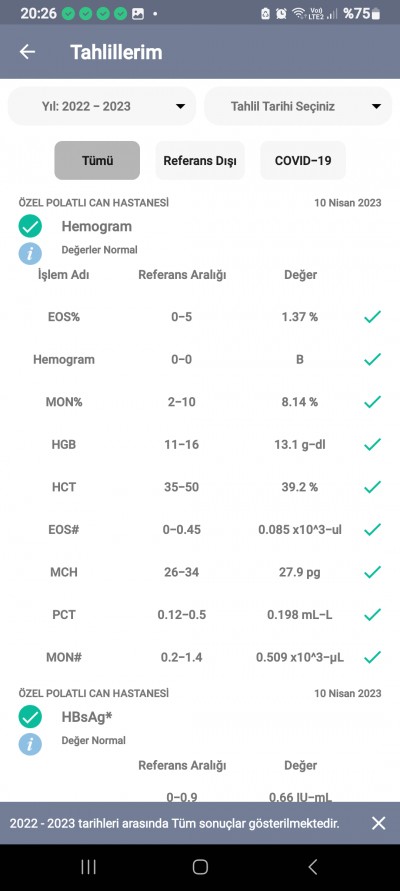Viewport: 400px width, 891px height.
Task: Tap the checkmark on the HGB row
Action: 372,444
